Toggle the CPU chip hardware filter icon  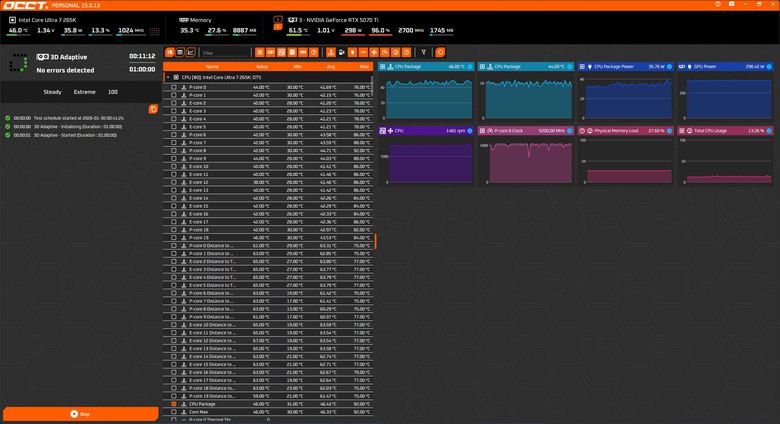point(260,52)
